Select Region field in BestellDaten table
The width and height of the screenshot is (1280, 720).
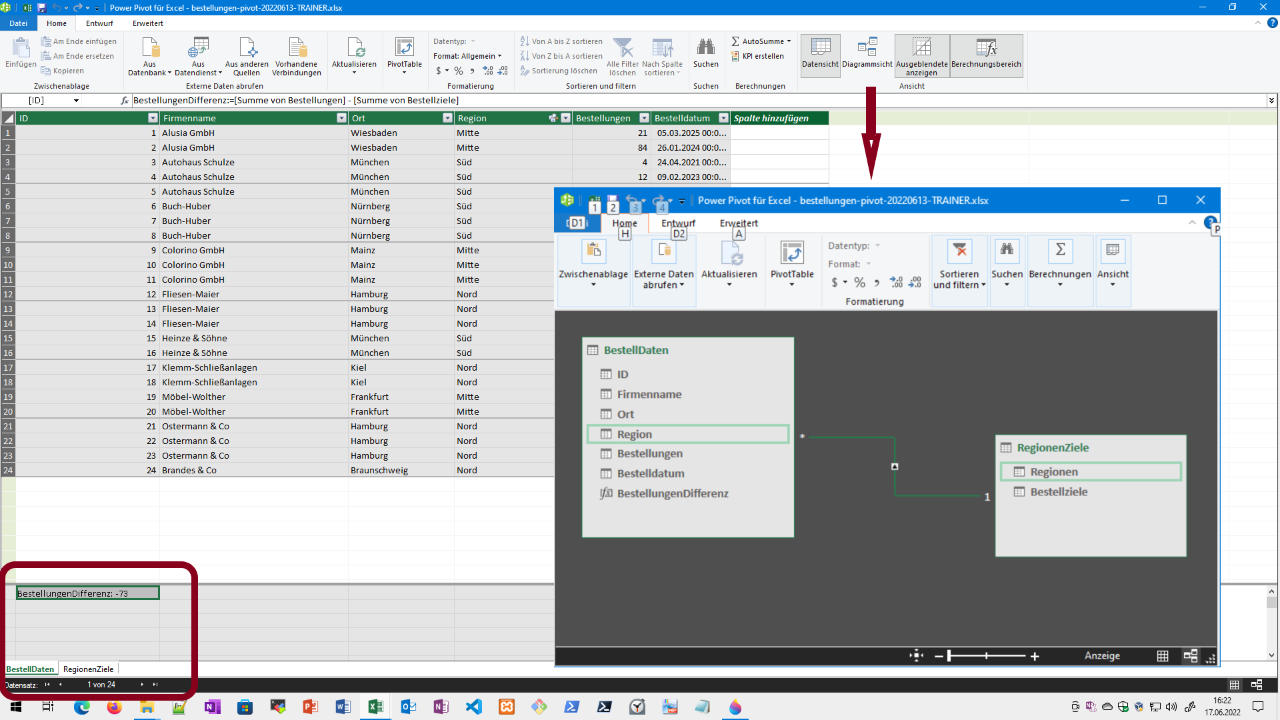687,434
